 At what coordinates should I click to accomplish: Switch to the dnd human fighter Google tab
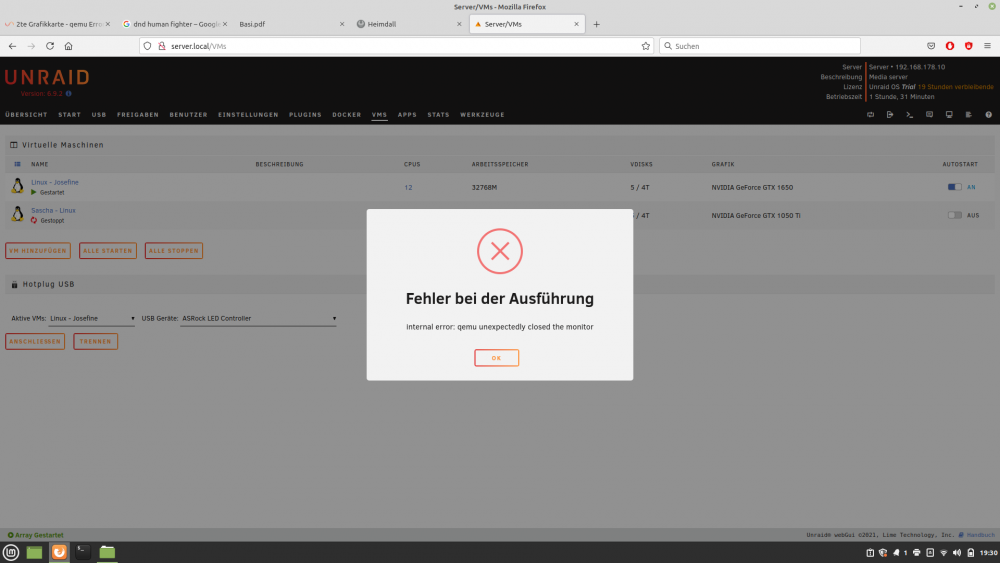click(x=173, y=24)
